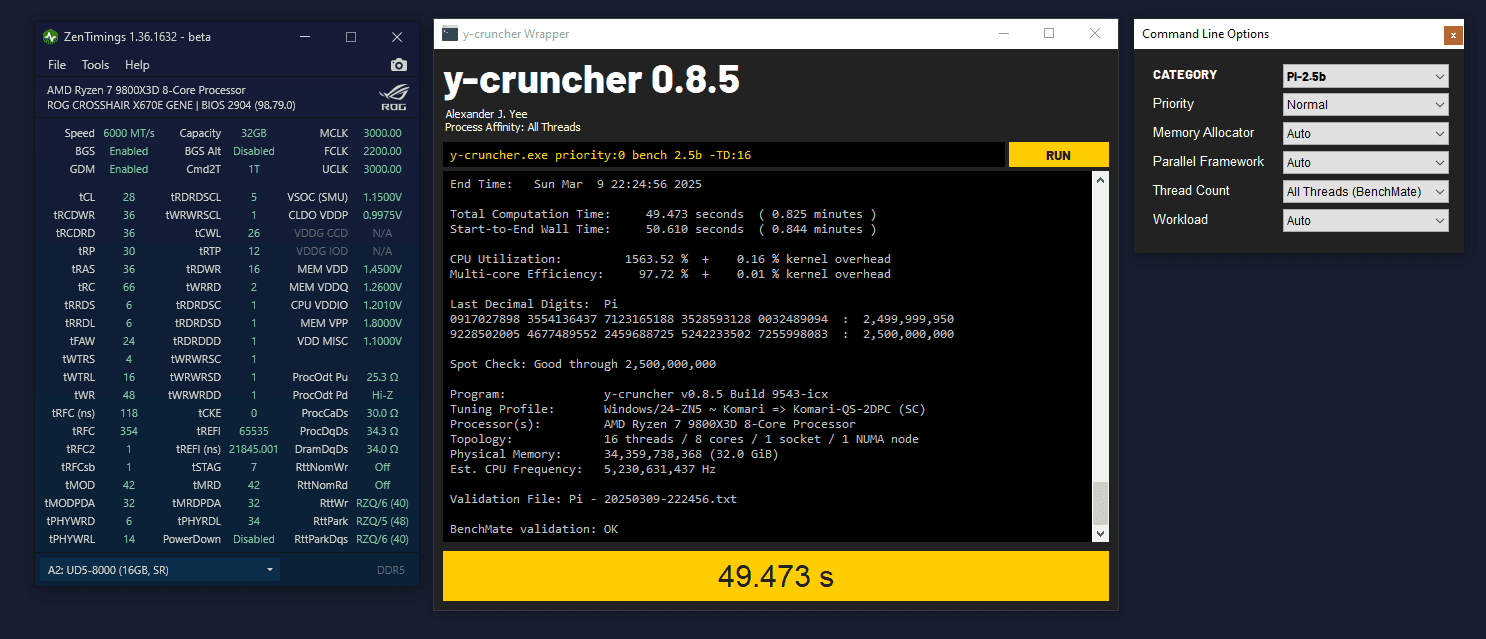
Task: Click the ROG CROSSHAIR X670E GENE BIOS text
Action: (171, 105)
